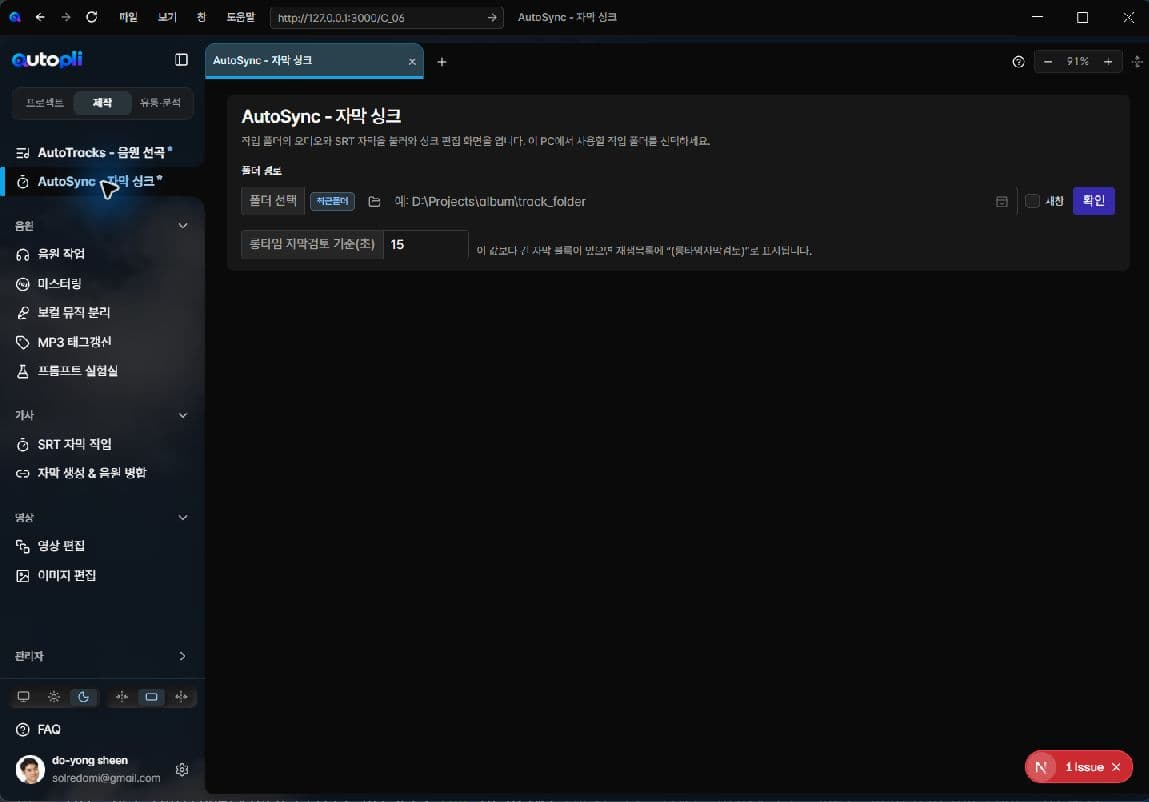This screenshot has width=1149, height=802.
Task: Add a new tab with plus icon
Action: click(442, 62)
